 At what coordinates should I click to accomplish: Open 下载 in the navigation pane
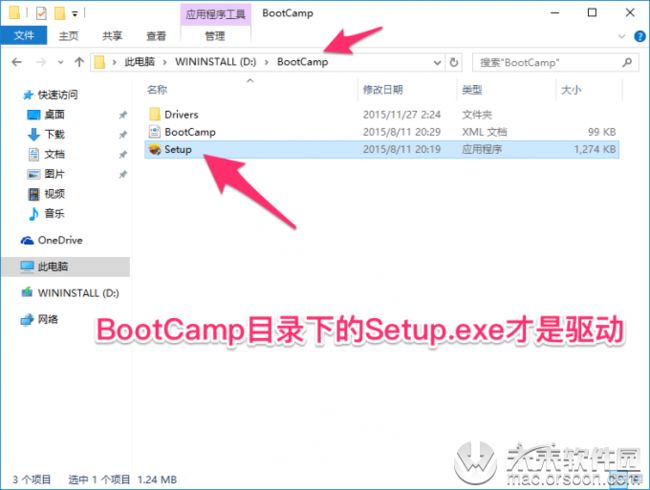point(54,134)
